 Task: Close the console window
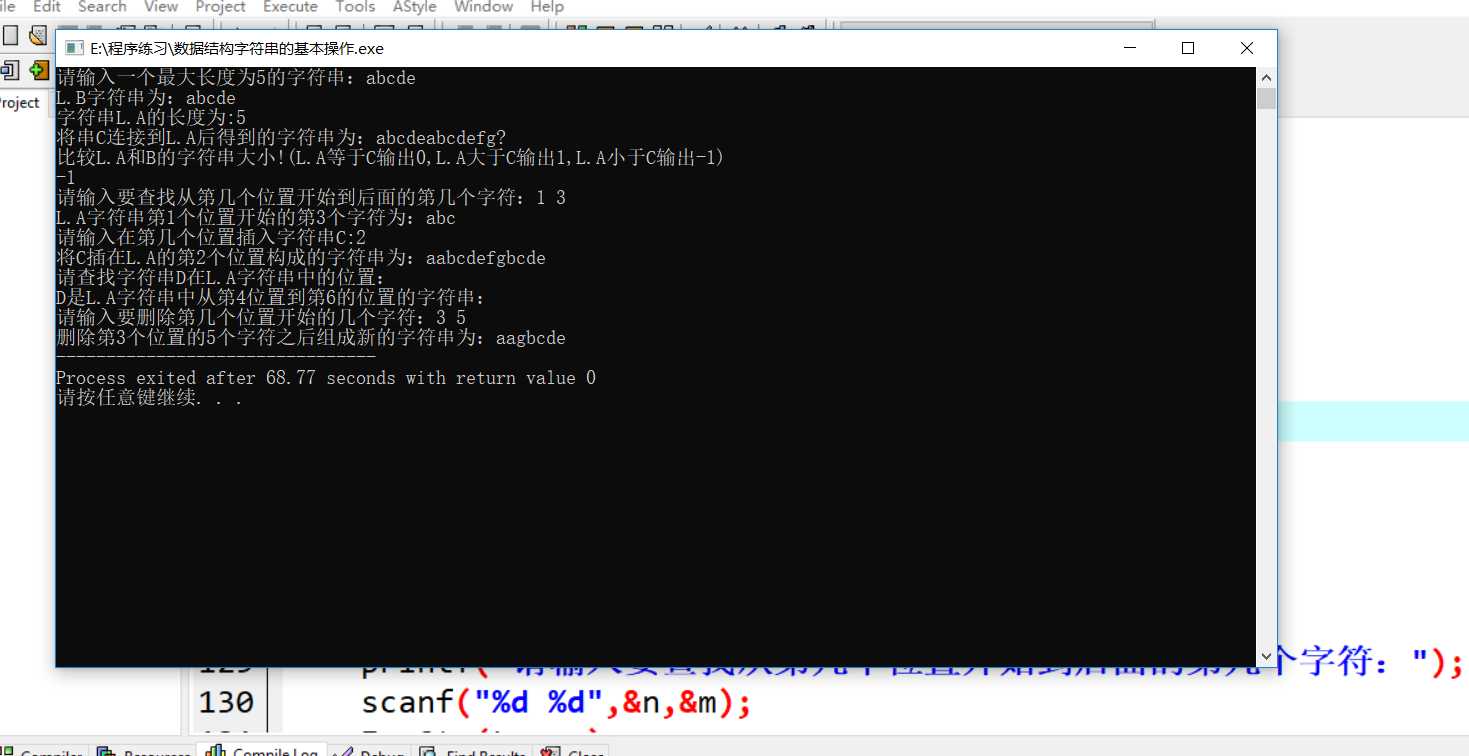point(1247,48)
